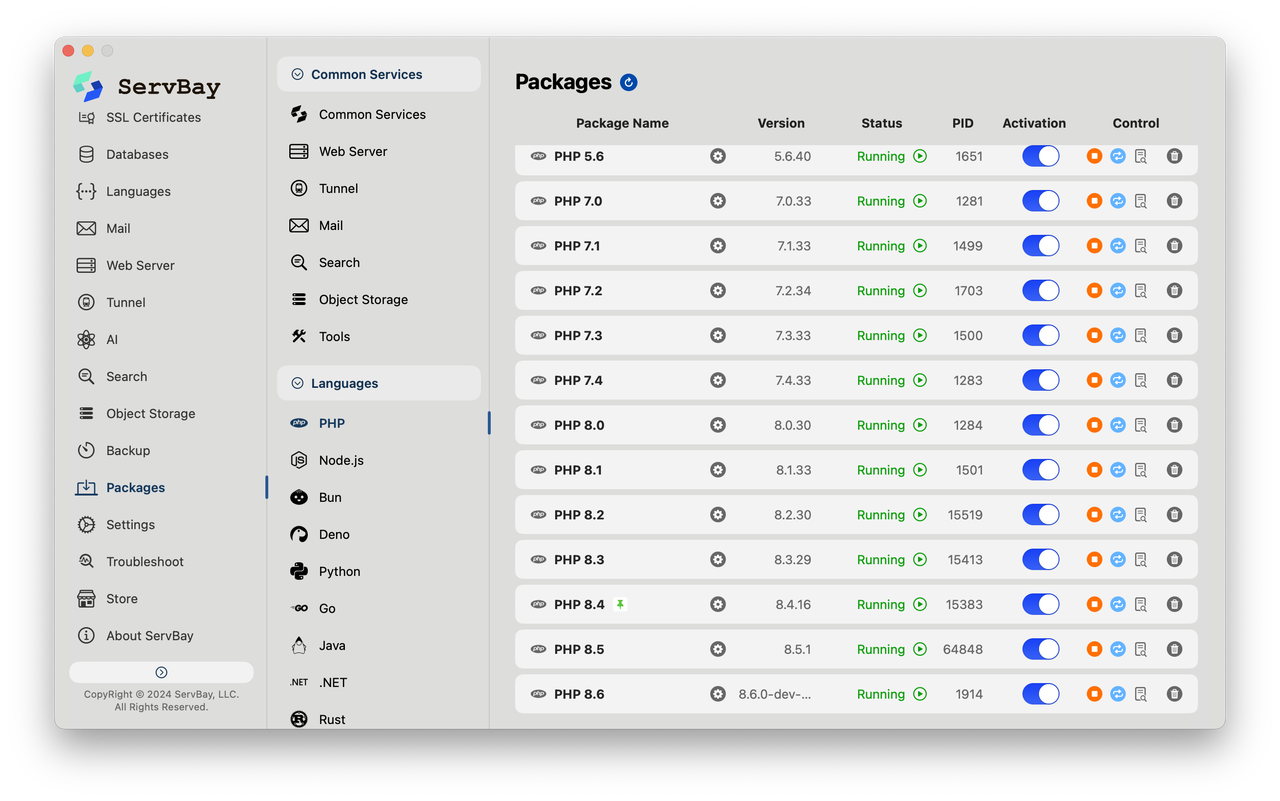Toggle activation switch for PHP 8.0
The height and width of the screenshot is (801, 1280).
pyautogui.click(x=1041, y=425)
